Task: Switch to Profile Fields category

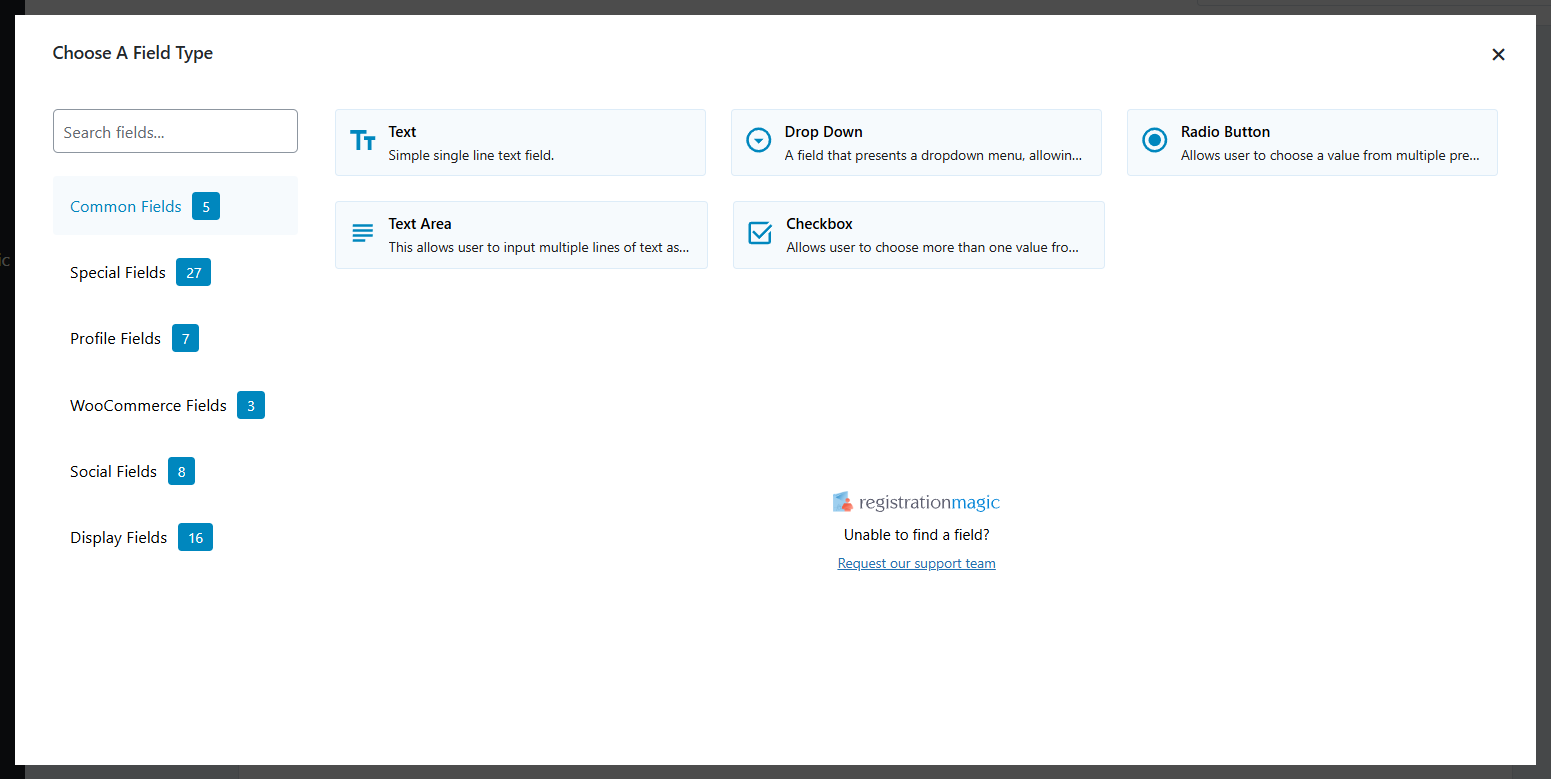Action: coord(175,338)
